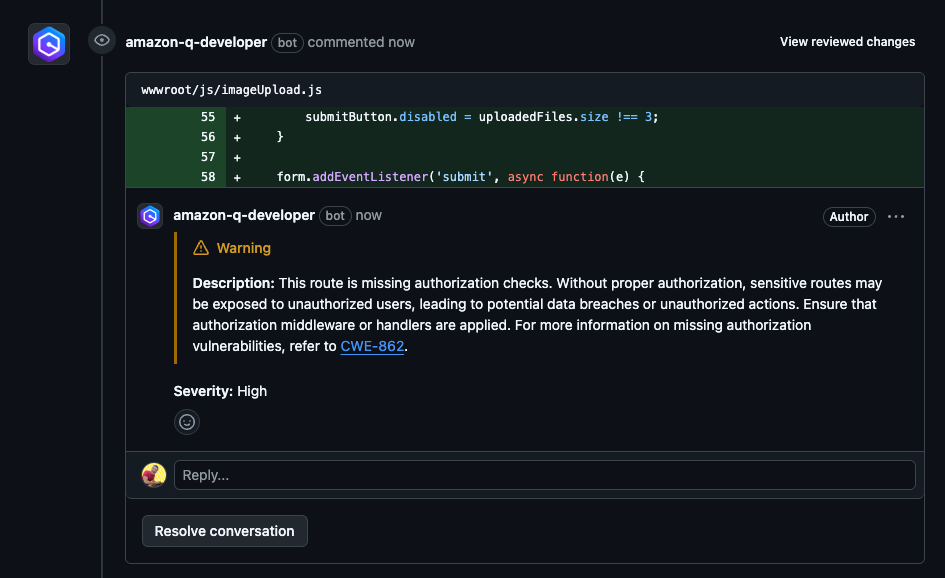Screen dimensions: 945x578
Task: Click amazon-q-developer name in the inline comment
Action: pyautogui.click(x=244, y=216)
